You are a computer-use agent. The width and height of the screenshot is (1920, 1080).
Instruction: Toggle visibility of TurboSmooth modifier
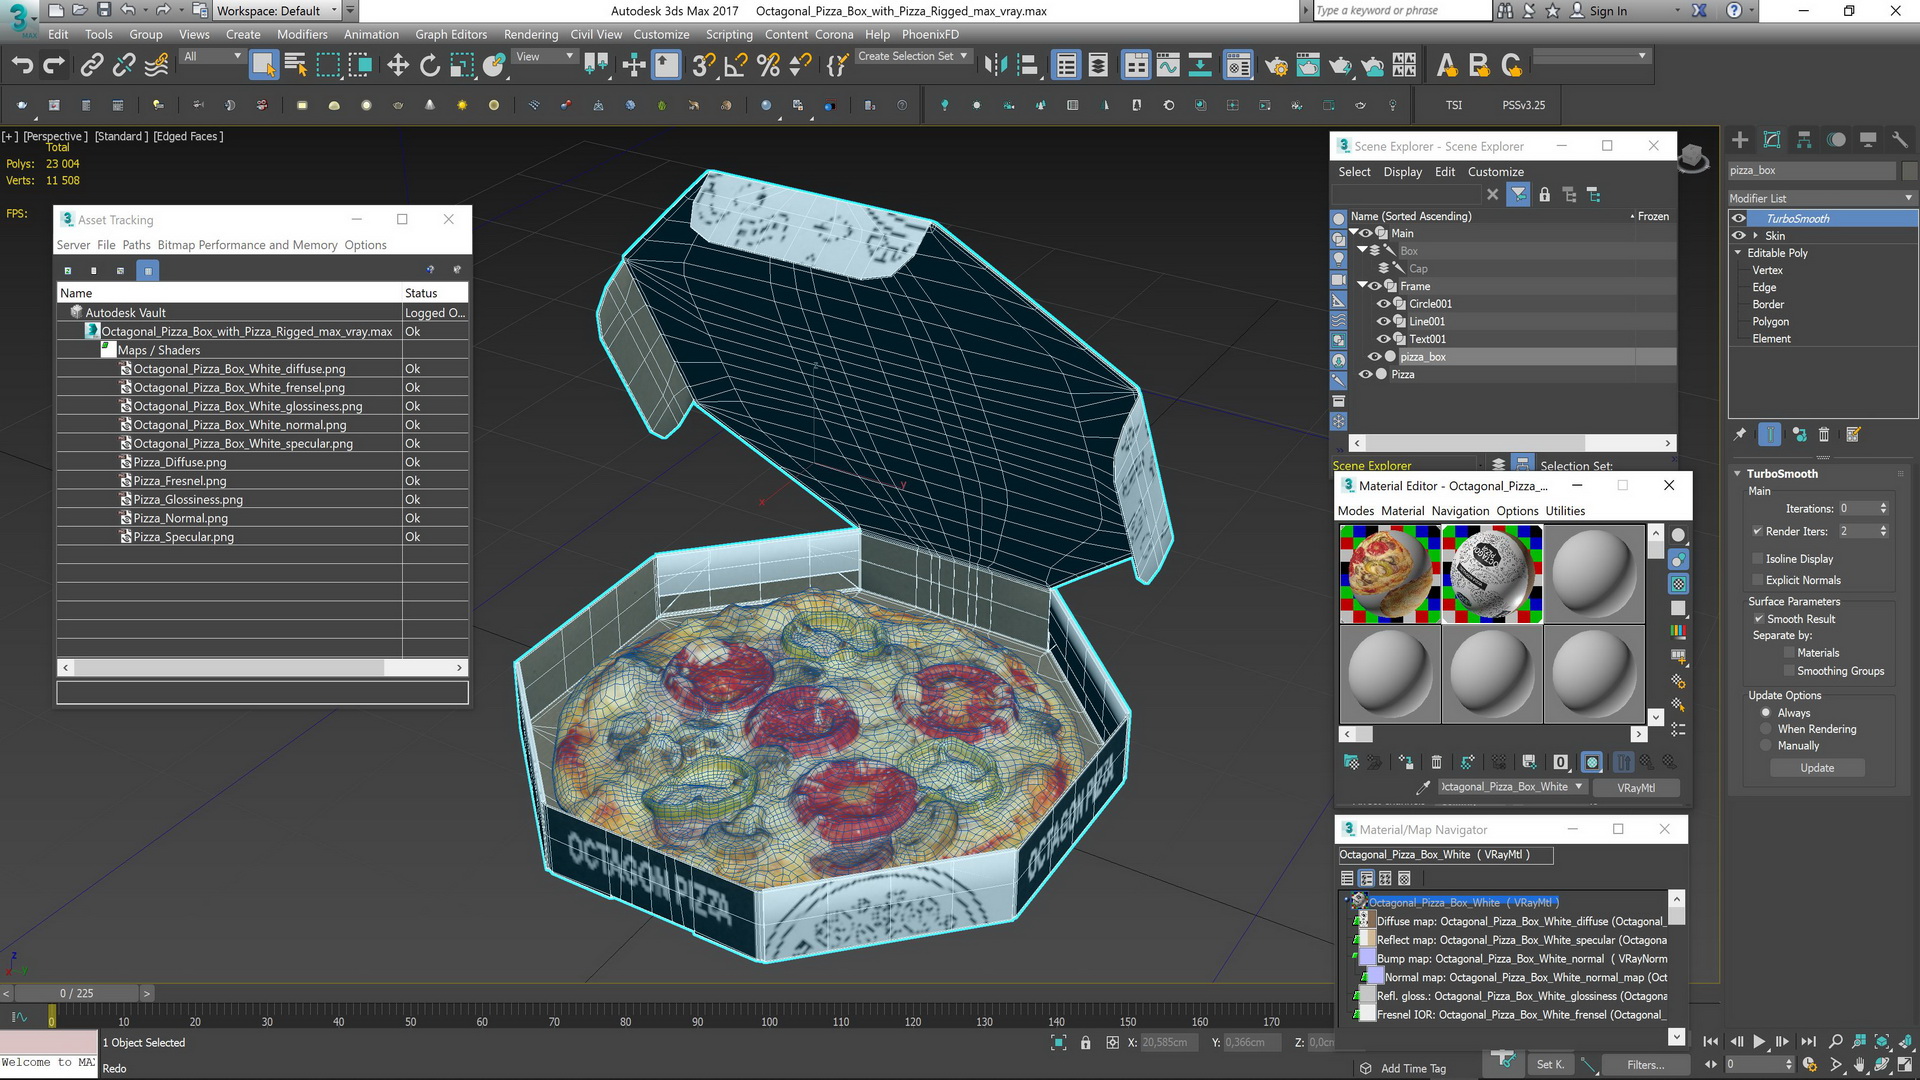(x=1739, y=218)
